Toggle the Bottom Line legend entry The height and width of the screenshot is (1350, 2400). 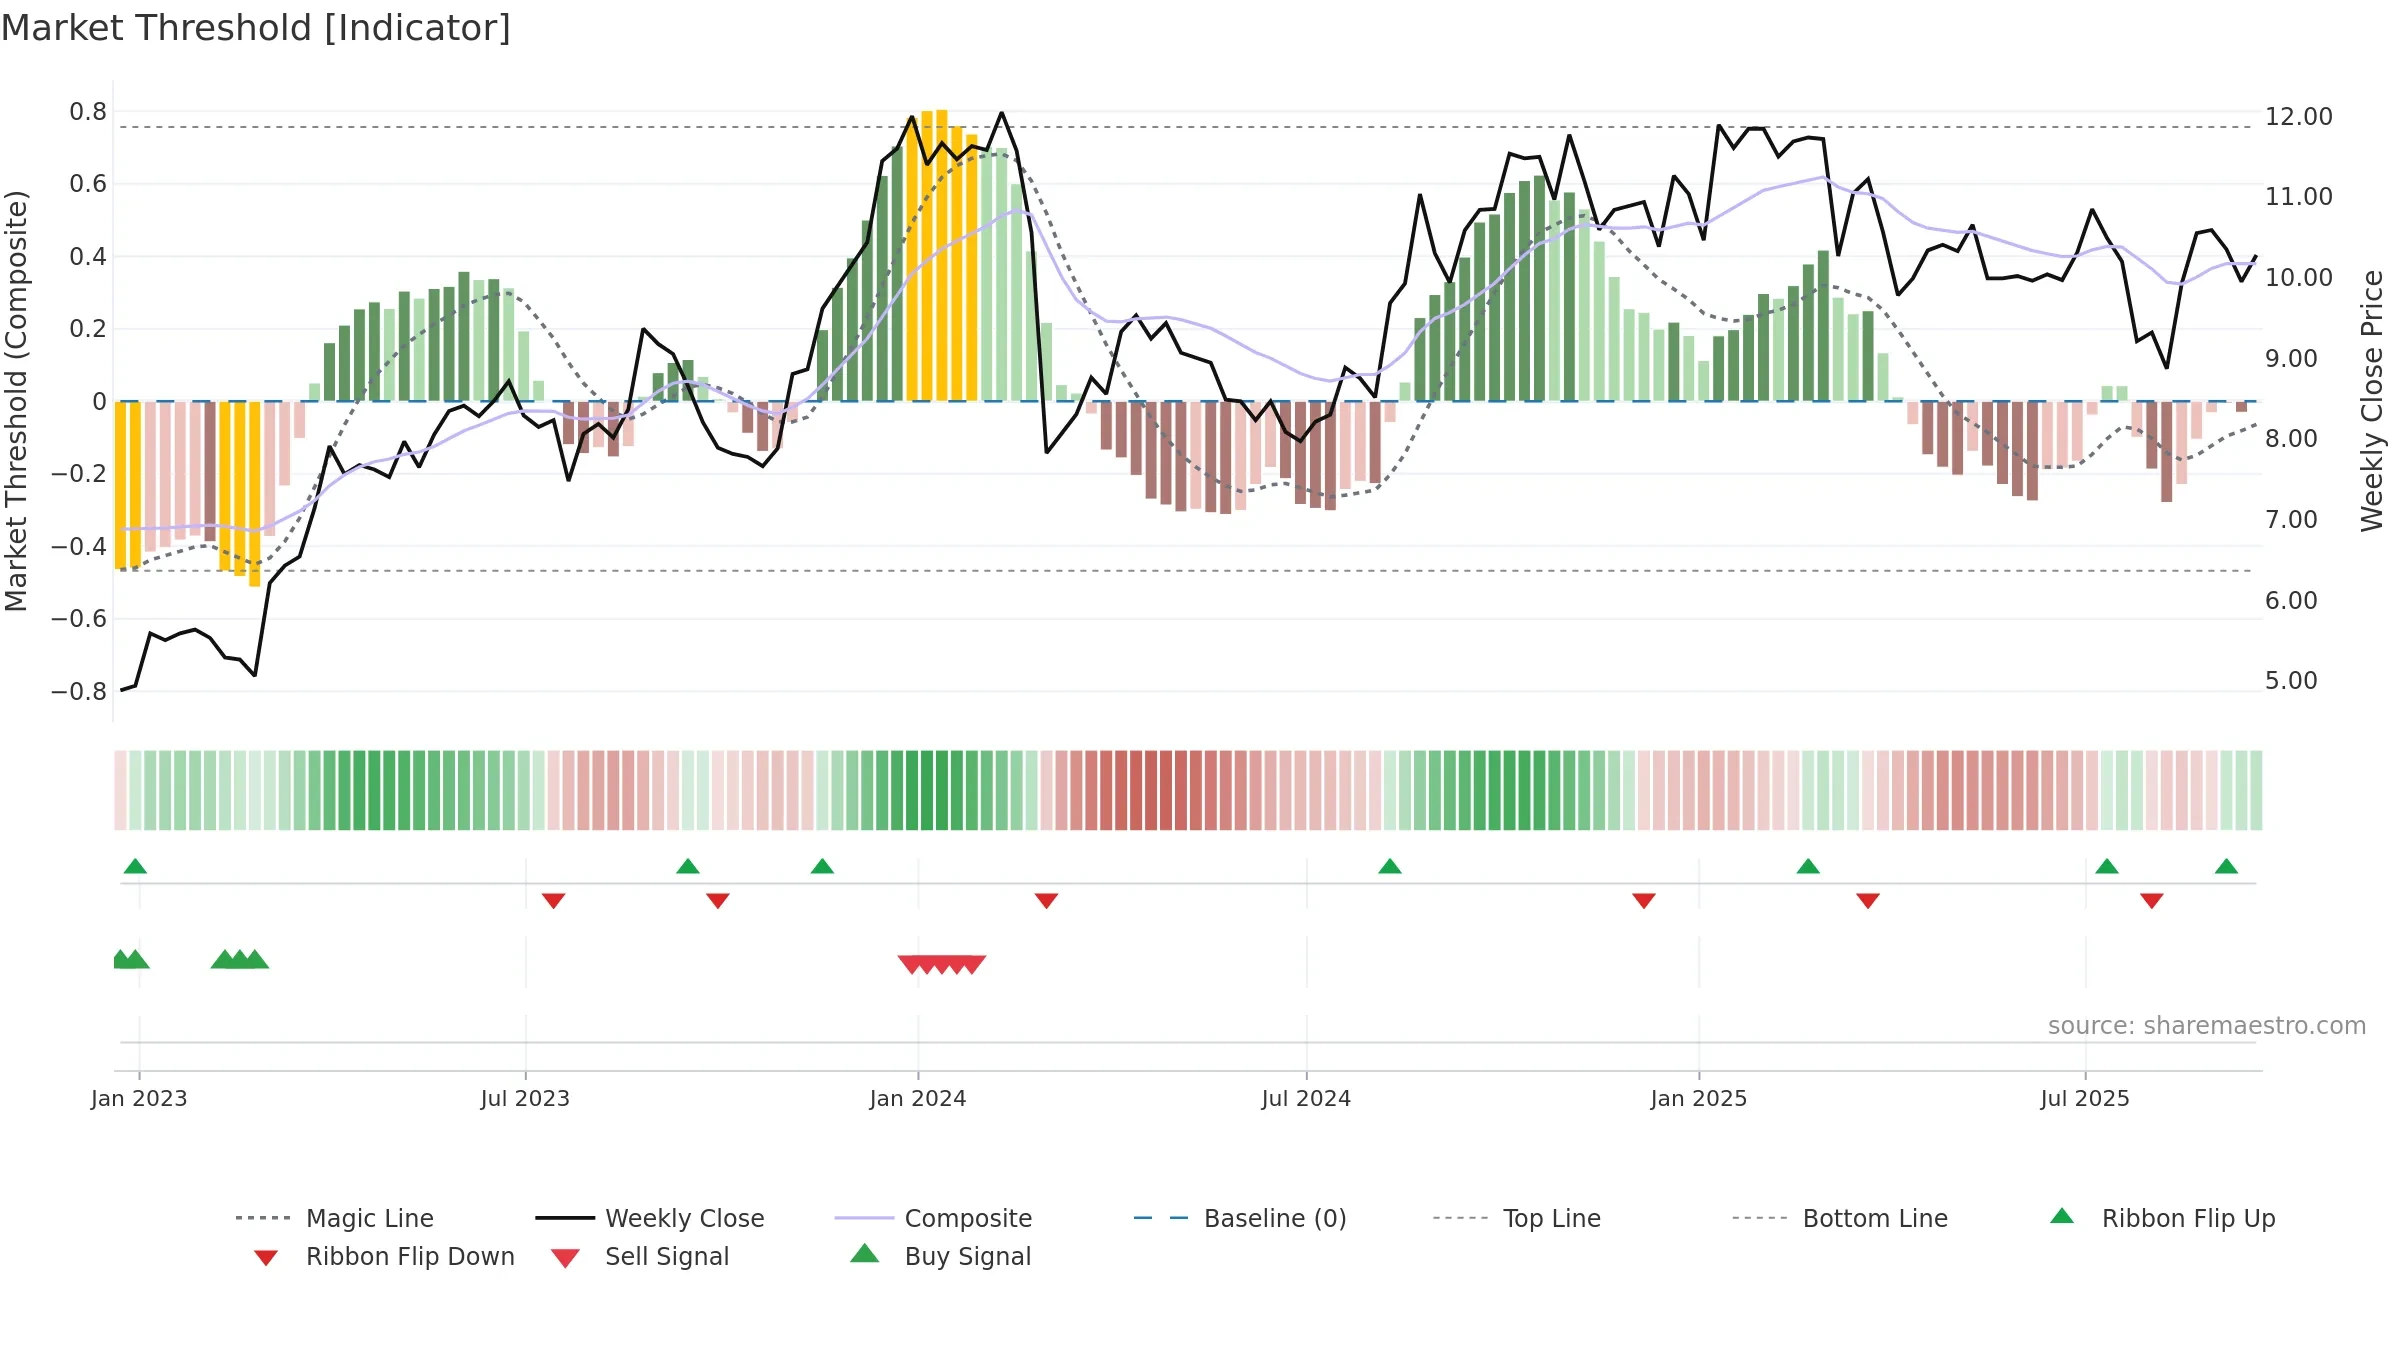click(x=1840, y=1218)
